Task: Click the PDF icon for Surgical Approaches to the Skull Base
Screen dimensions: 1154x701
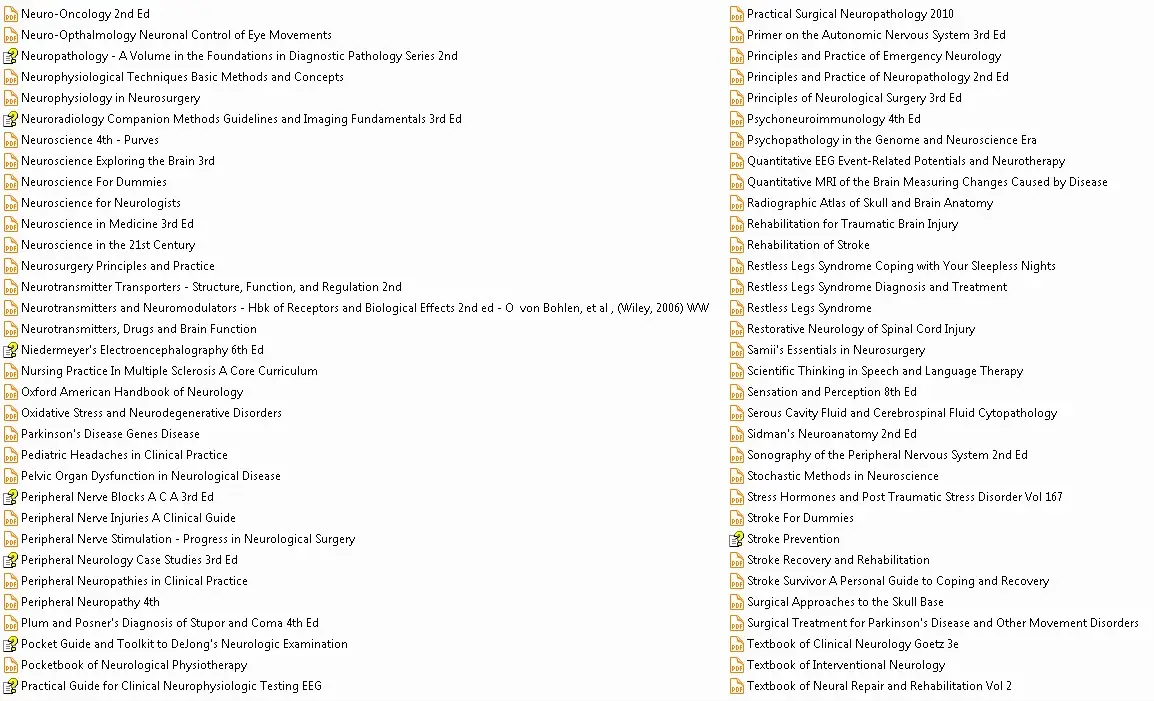Action: pos(737,602)
